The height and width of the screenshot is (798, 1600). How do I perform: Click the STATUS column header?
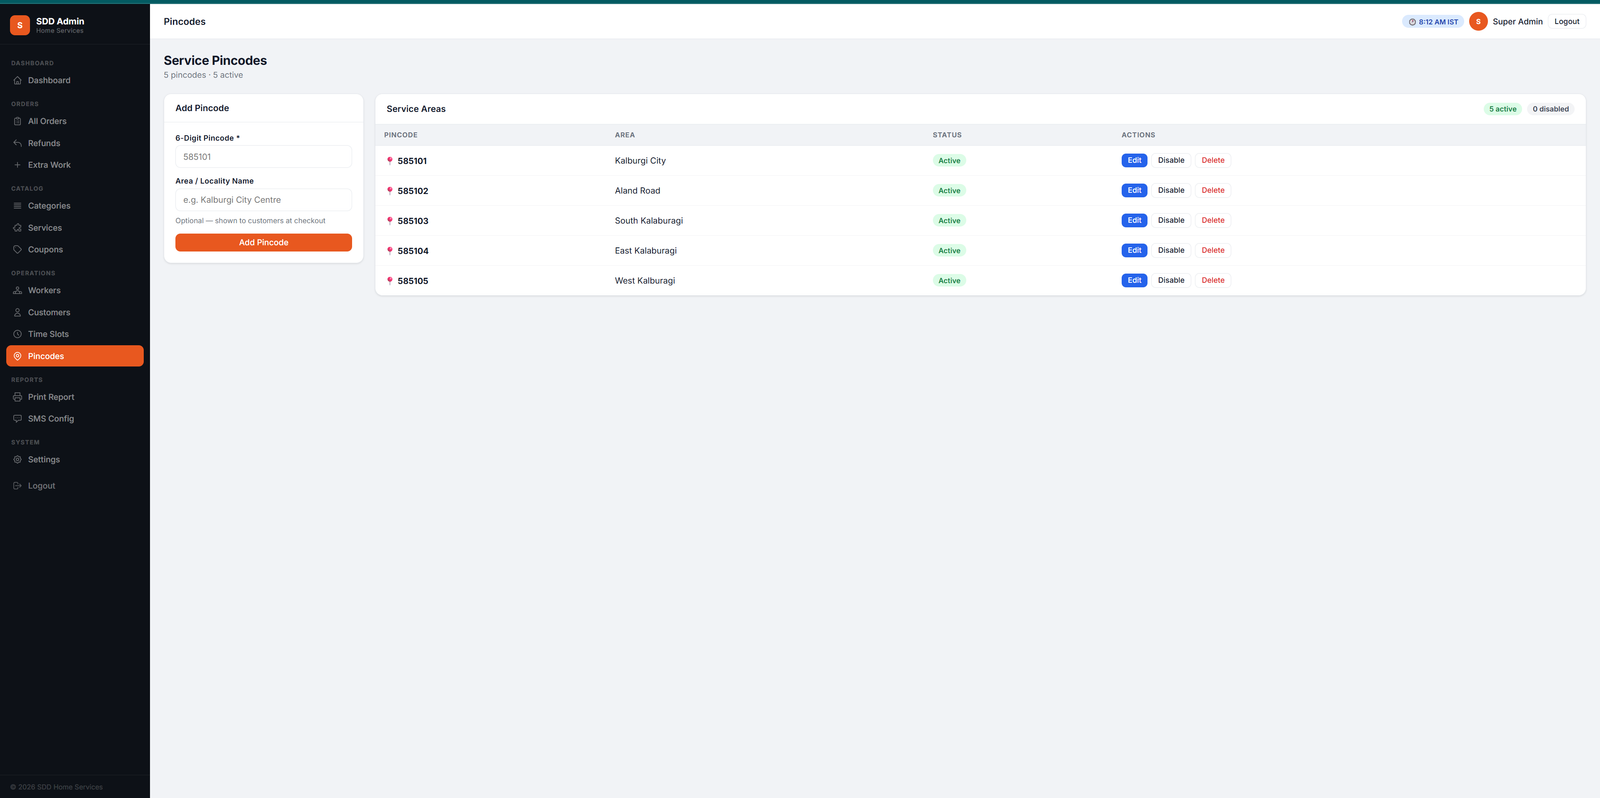[947, 135]
